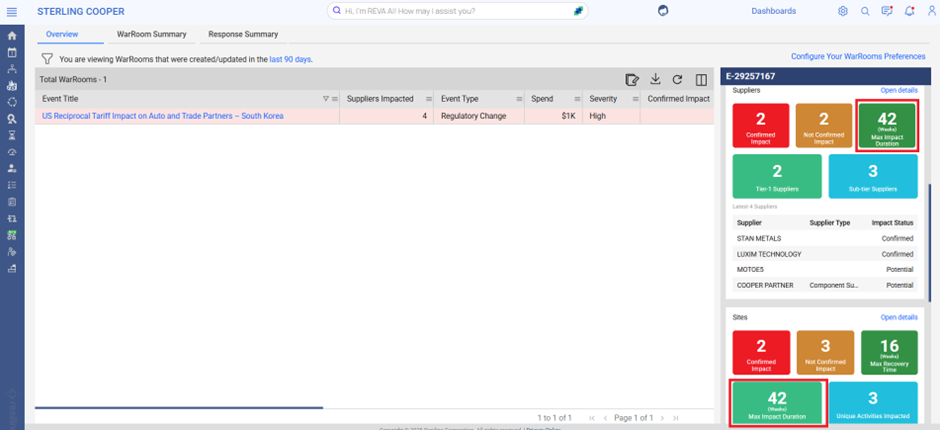Click the last 90 days link
Viewport: 940px width, 430px height.
290,59
